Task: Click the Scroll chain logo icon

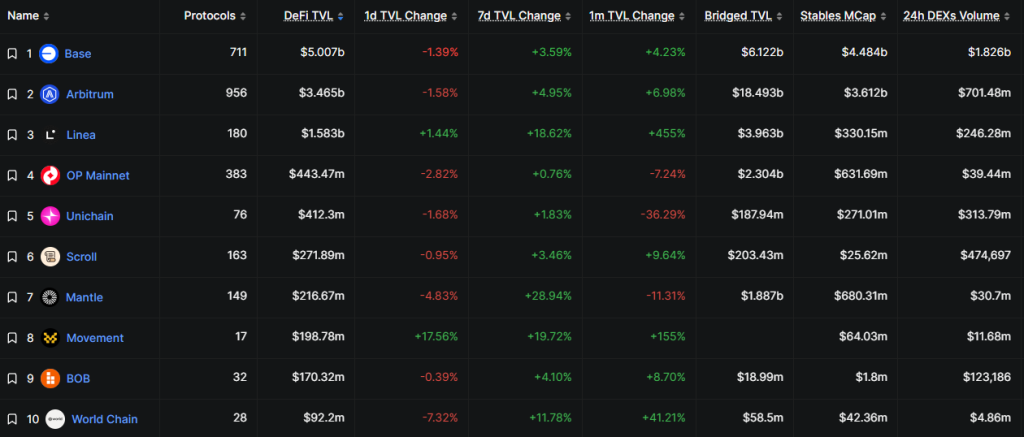Action: [50, 257]
